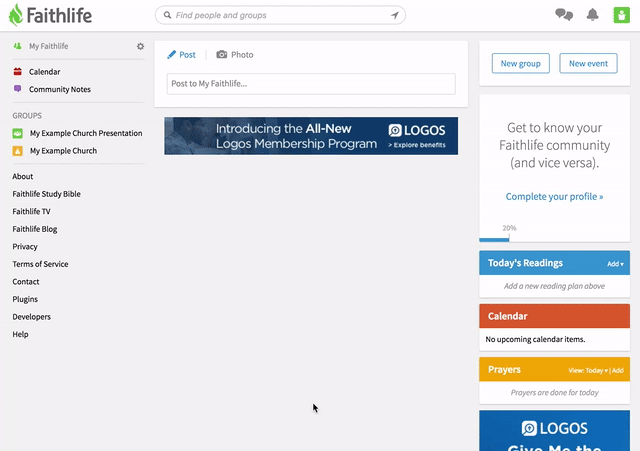Click the search magnifier icon

167,15
